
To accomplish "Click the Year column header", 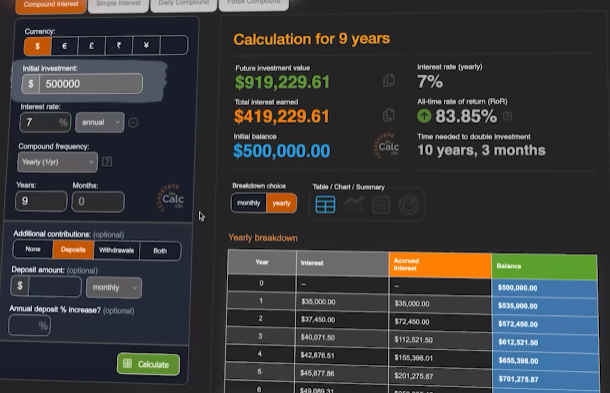I will click(262, 262).
